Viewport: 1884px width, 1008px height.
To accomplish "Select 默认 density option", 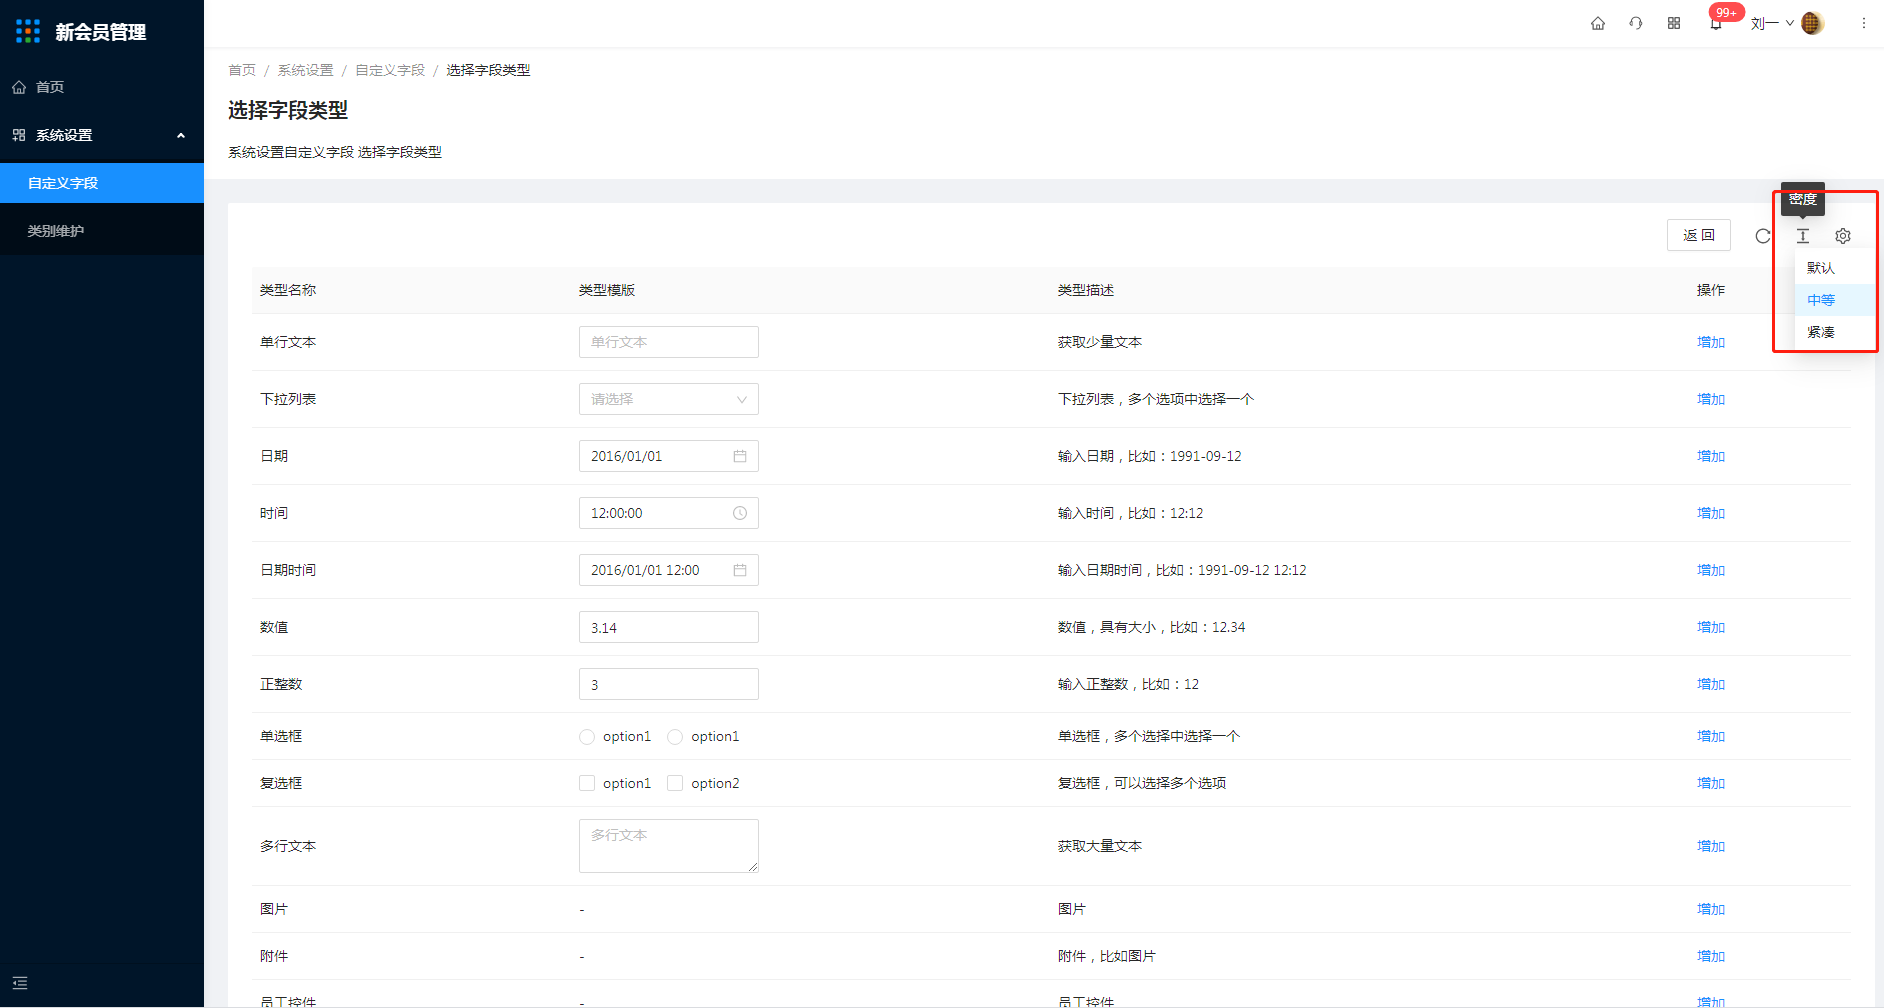I will click(x=1835, y=268).
